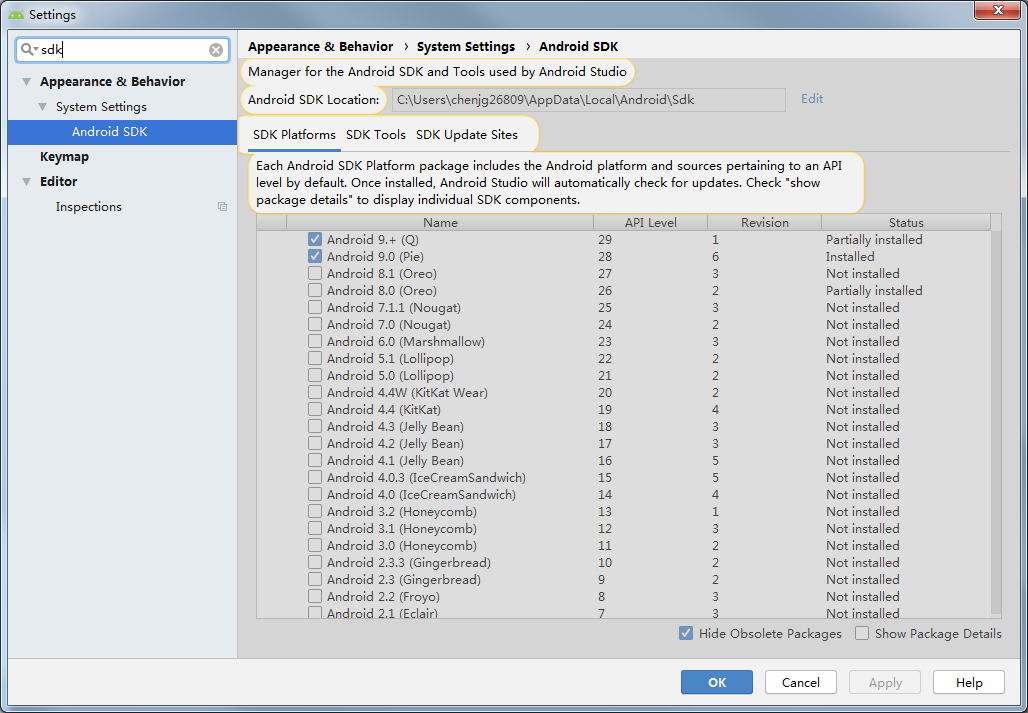The width and height of the screenshot is (1028, 713).
Task: Select the Android 4.0.3 (IceCreamSandwich) row
Action: pyautogui.click(x=623, y=478)
